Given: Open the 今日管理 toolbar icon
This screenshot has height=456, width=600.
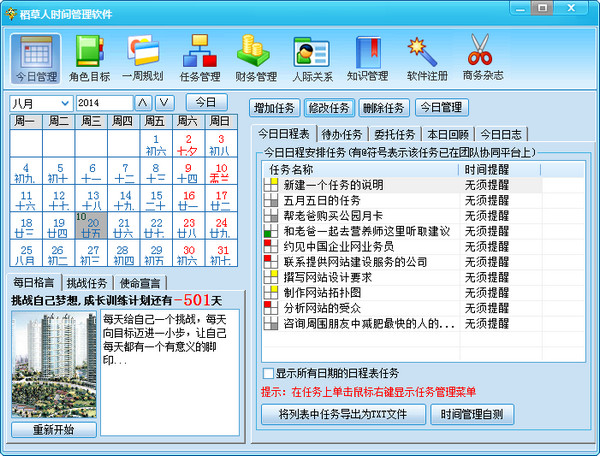Looking at the screenshot, I should [36, 58].
